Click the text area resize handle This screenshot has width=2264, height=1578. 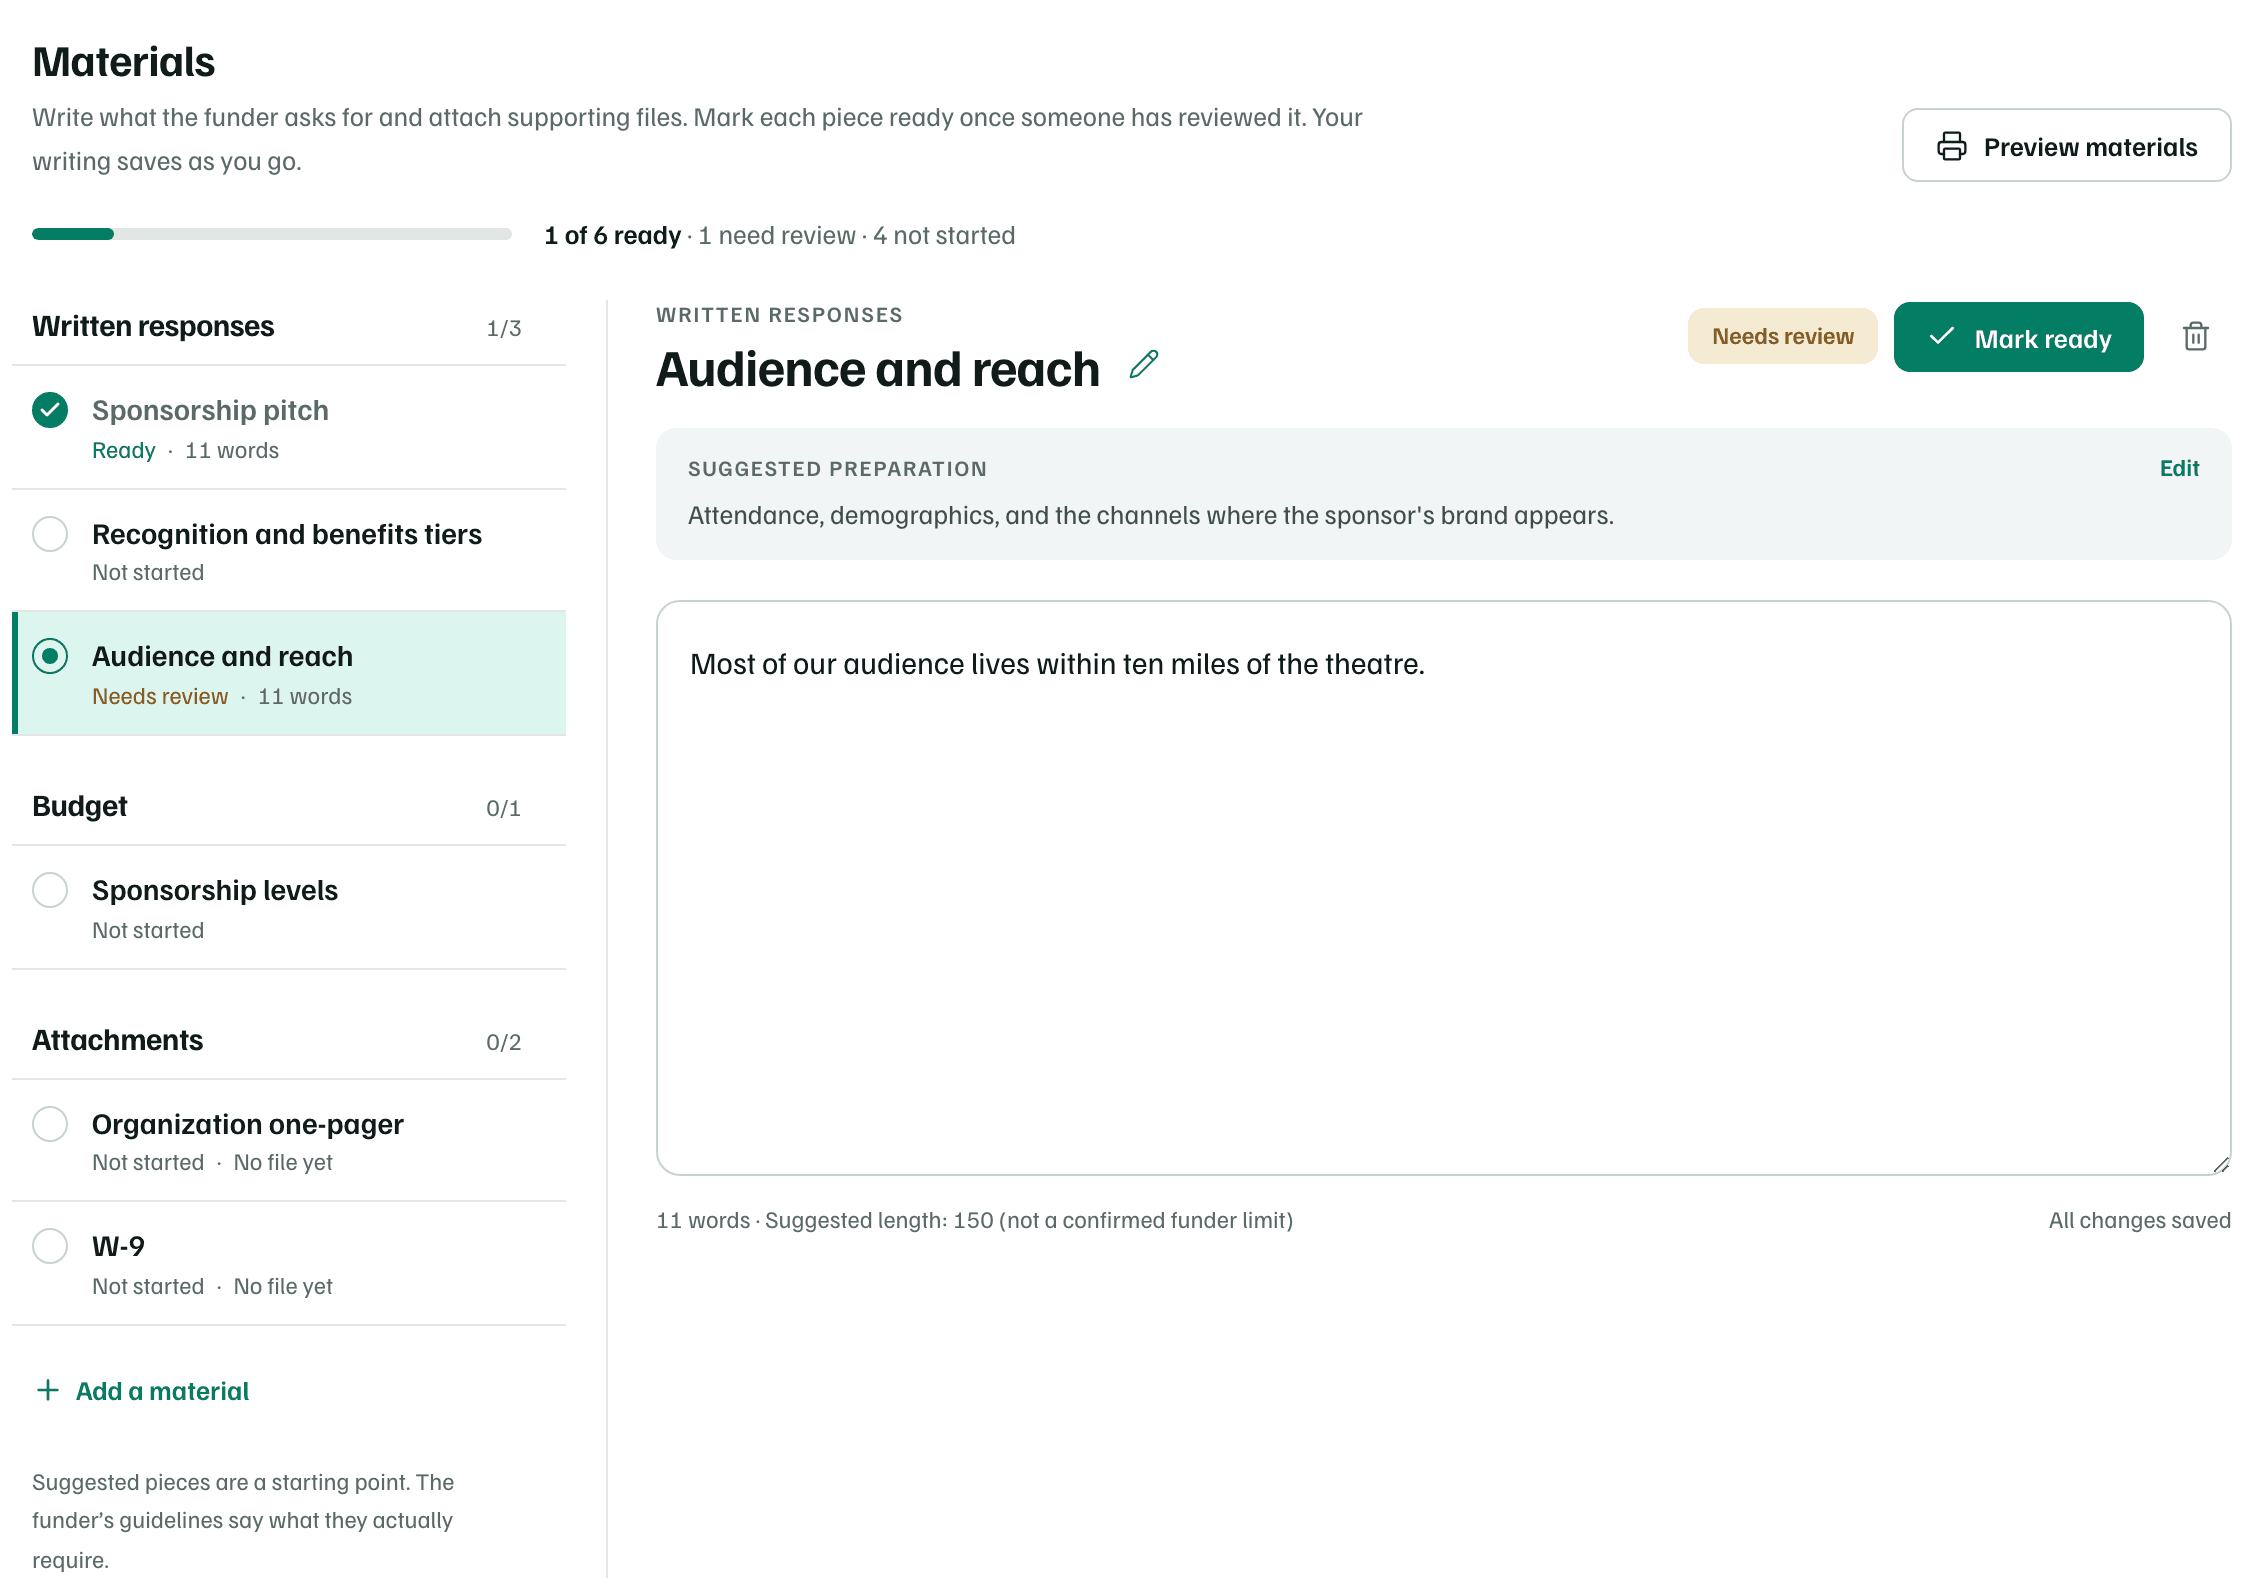[2221, 1164]
